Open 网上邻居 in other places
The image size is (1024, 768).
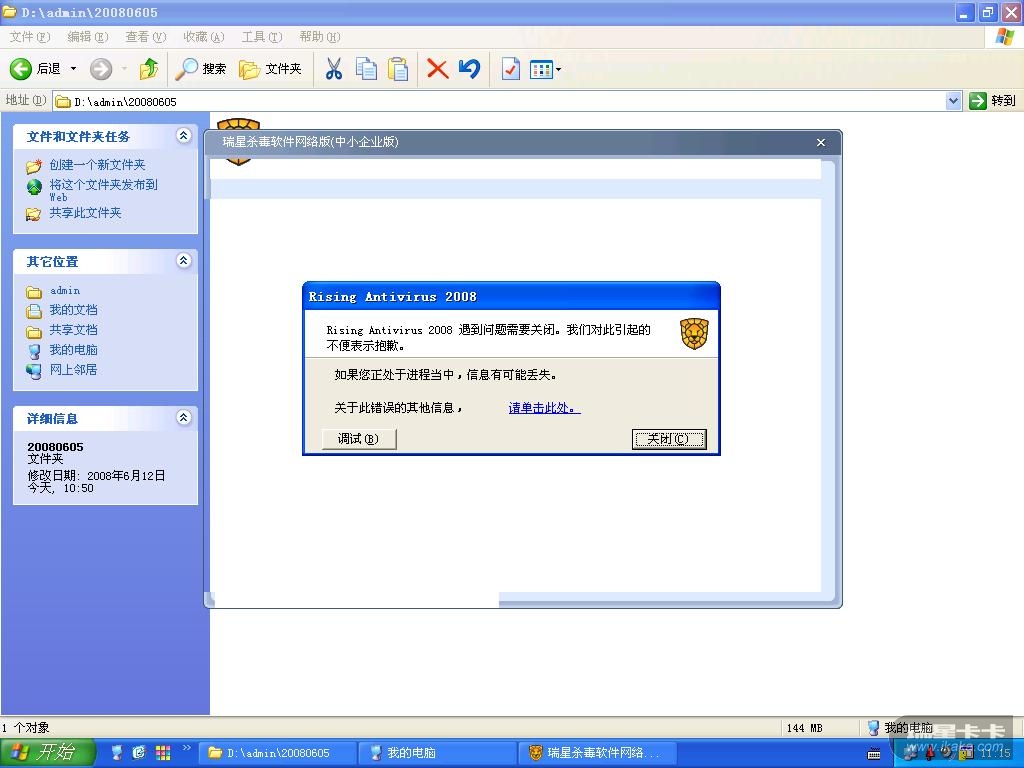tap(73, 370)
